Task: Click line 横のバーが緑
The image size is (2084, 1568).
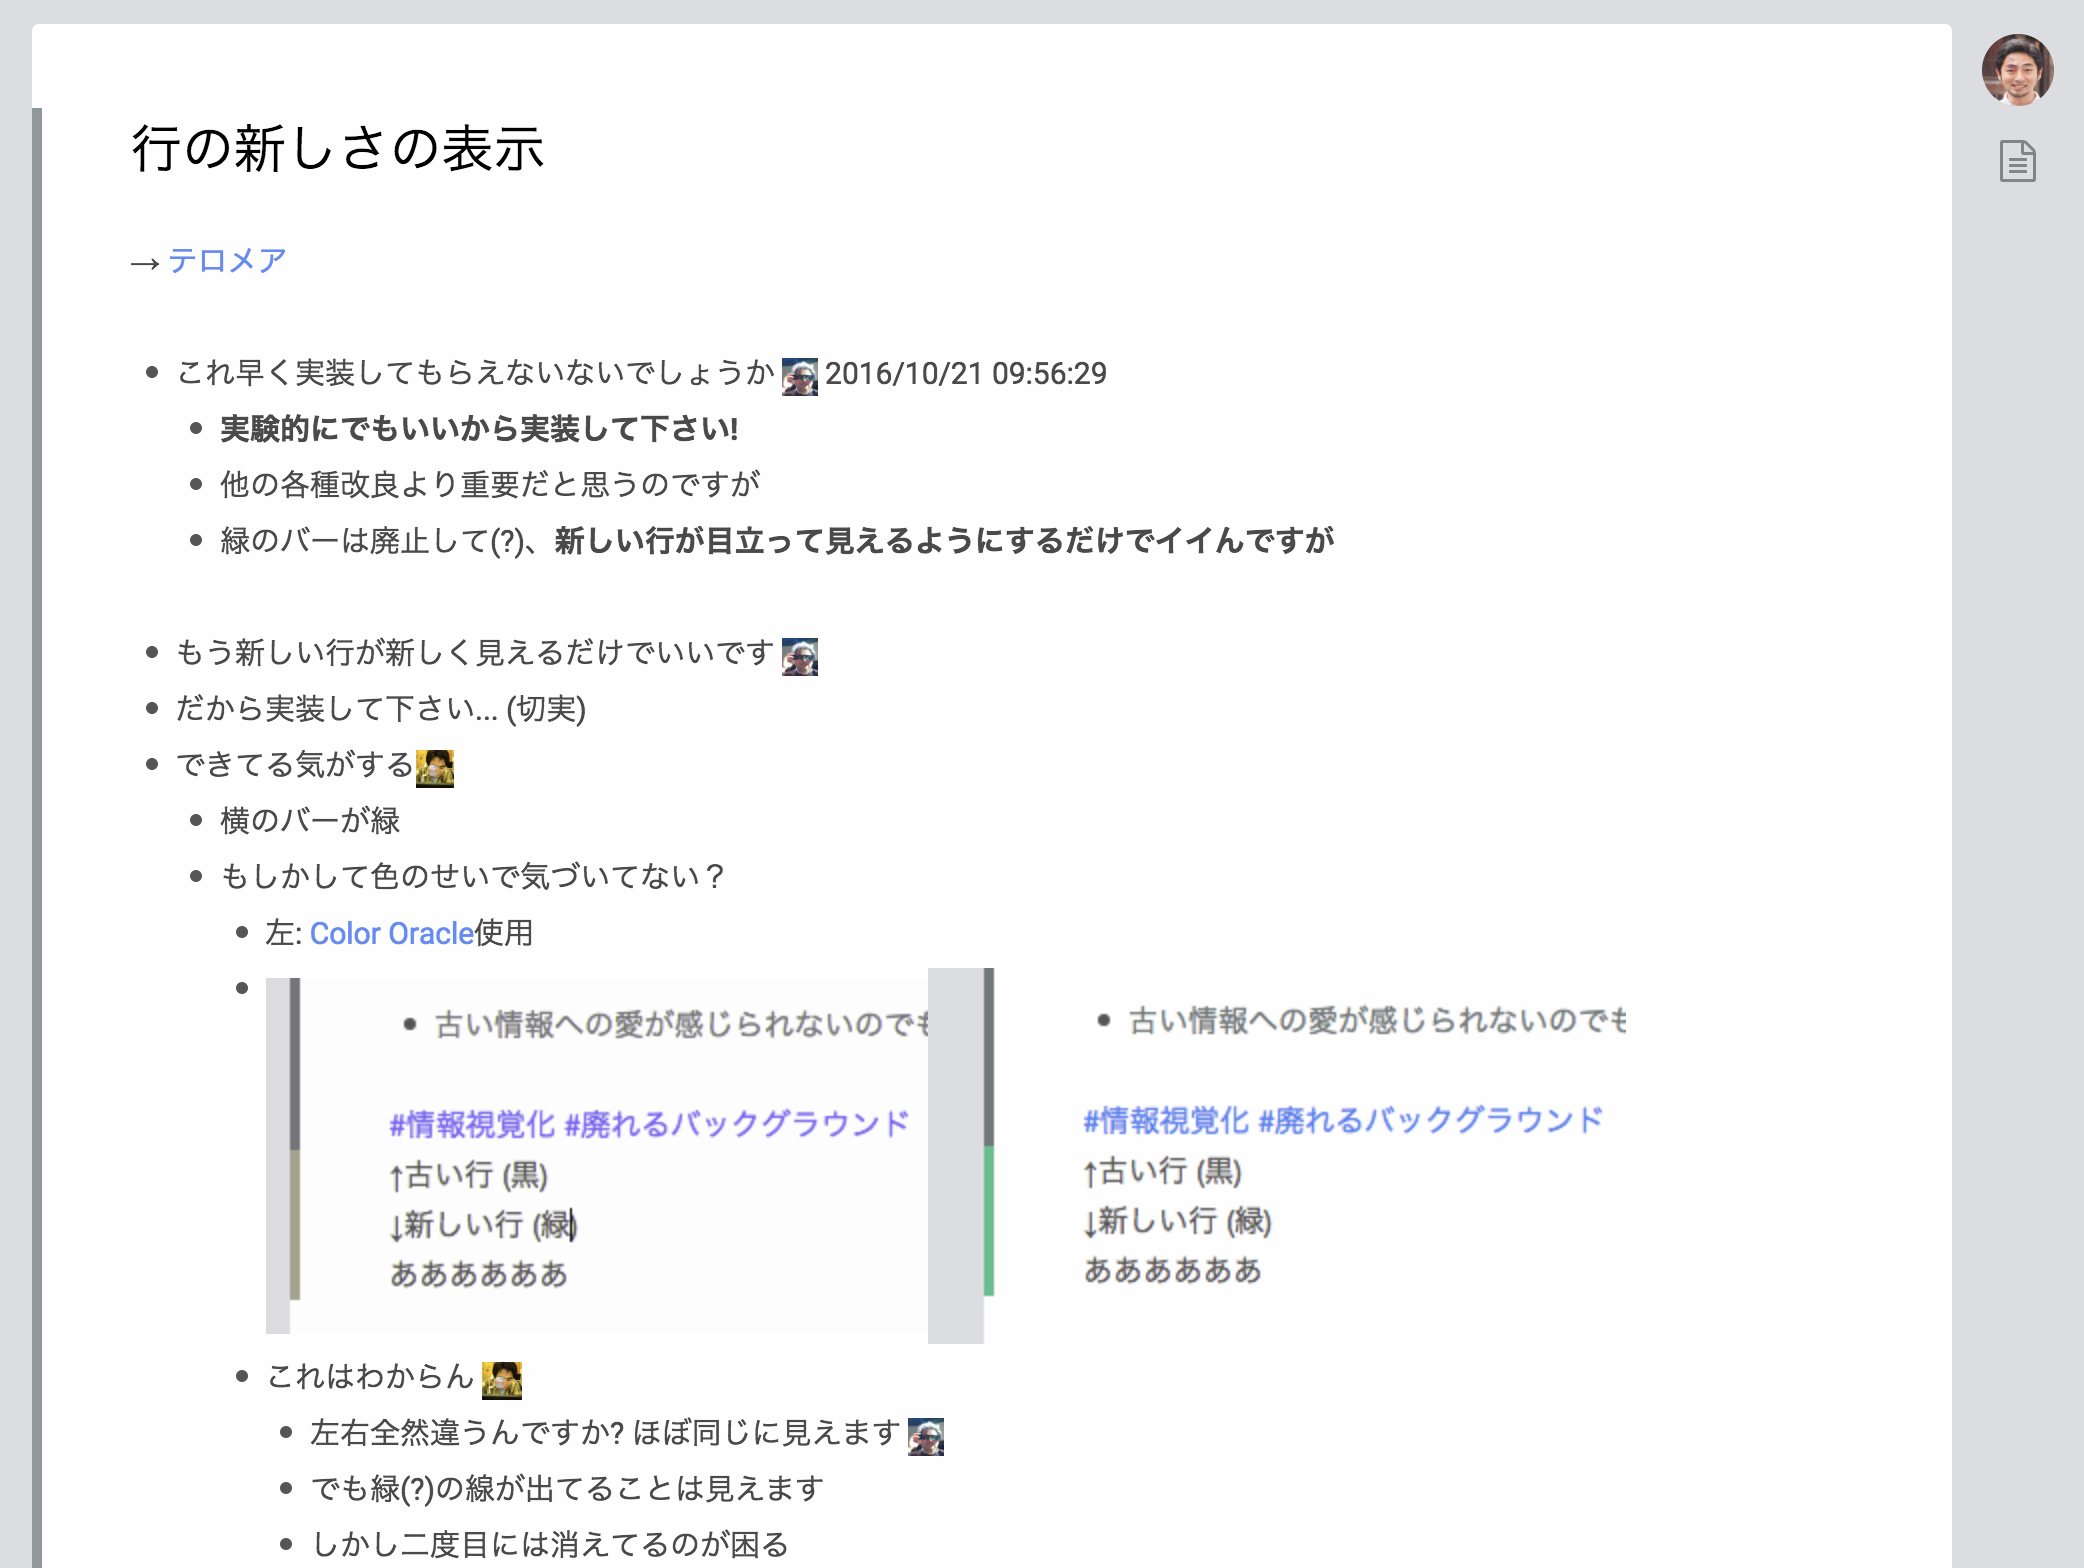Action: 310,821
